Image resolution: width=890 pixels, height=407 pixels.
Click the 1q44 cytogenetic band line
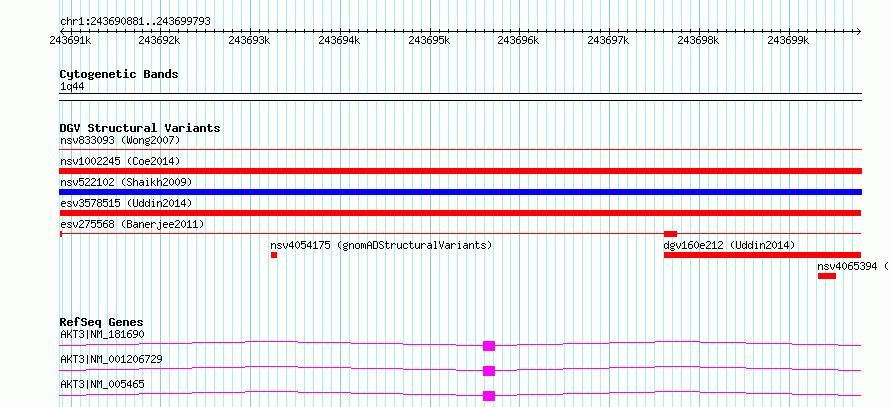tap(461, 97)
